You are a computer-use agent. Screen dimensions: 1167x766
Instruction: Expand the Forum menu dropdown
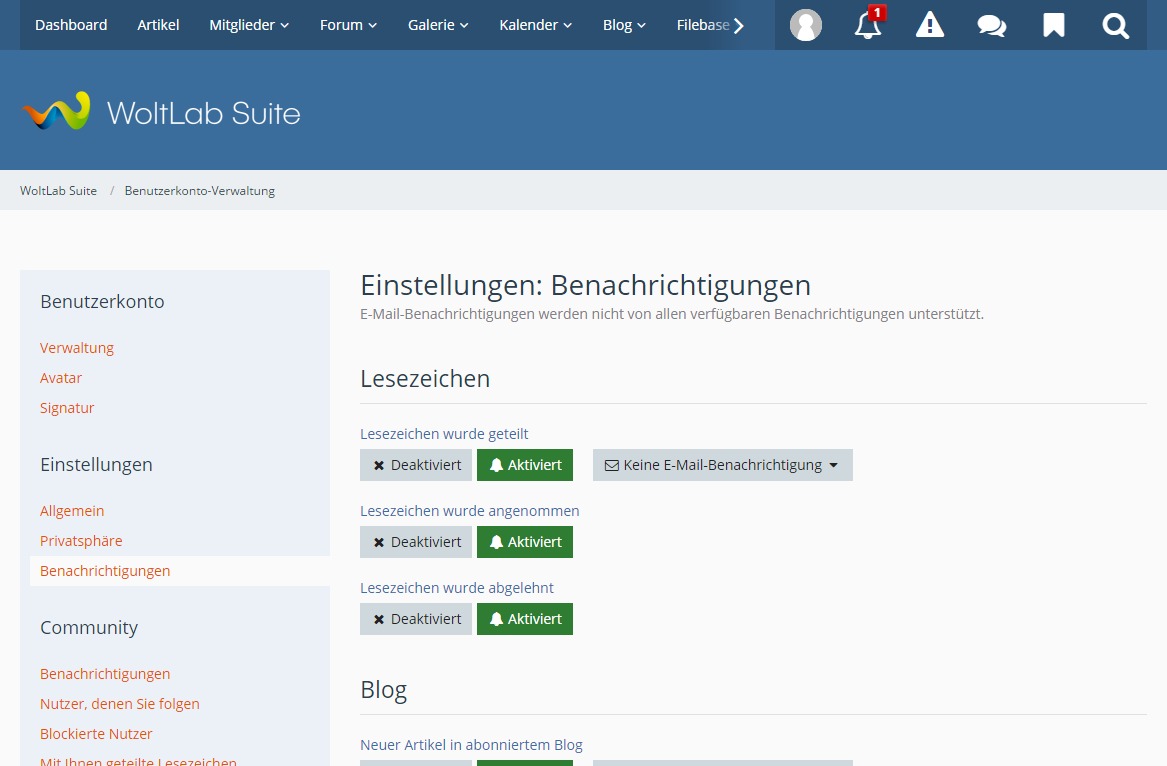pyautogui.click(x=348, y=25)
